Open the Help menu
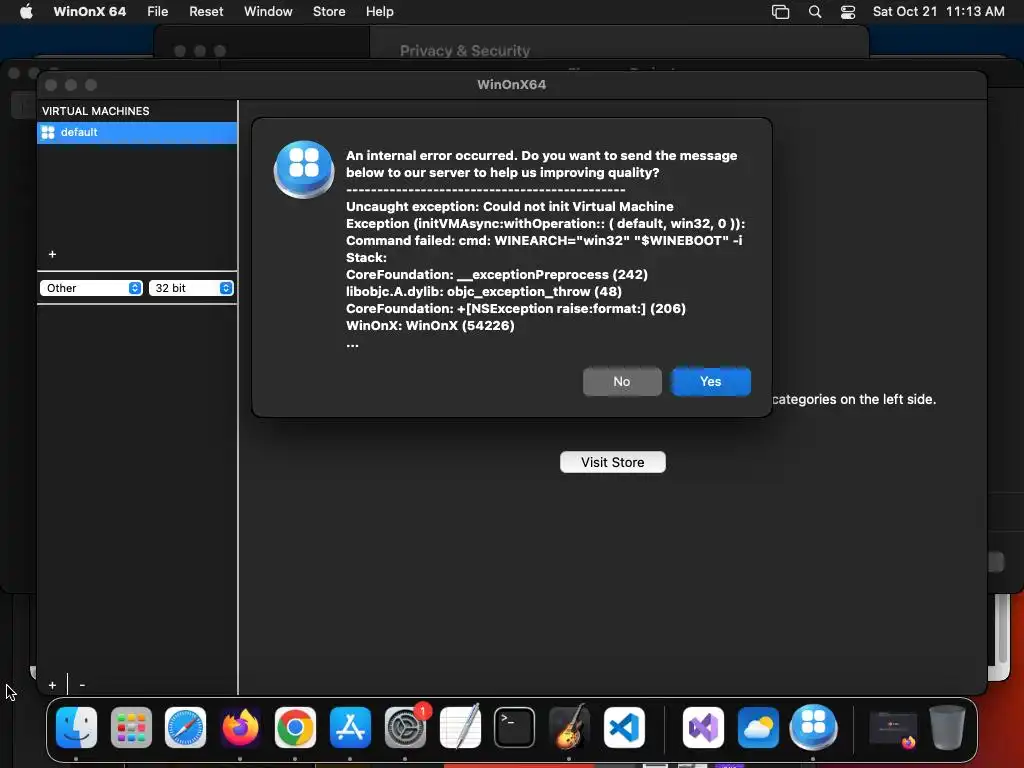Screen dimensions: 1024x768 point(379,12)
